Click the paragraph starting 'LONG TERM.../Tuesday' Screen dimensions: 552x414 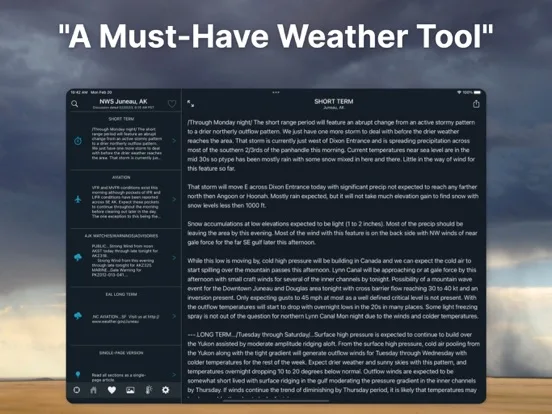point(334,362)
